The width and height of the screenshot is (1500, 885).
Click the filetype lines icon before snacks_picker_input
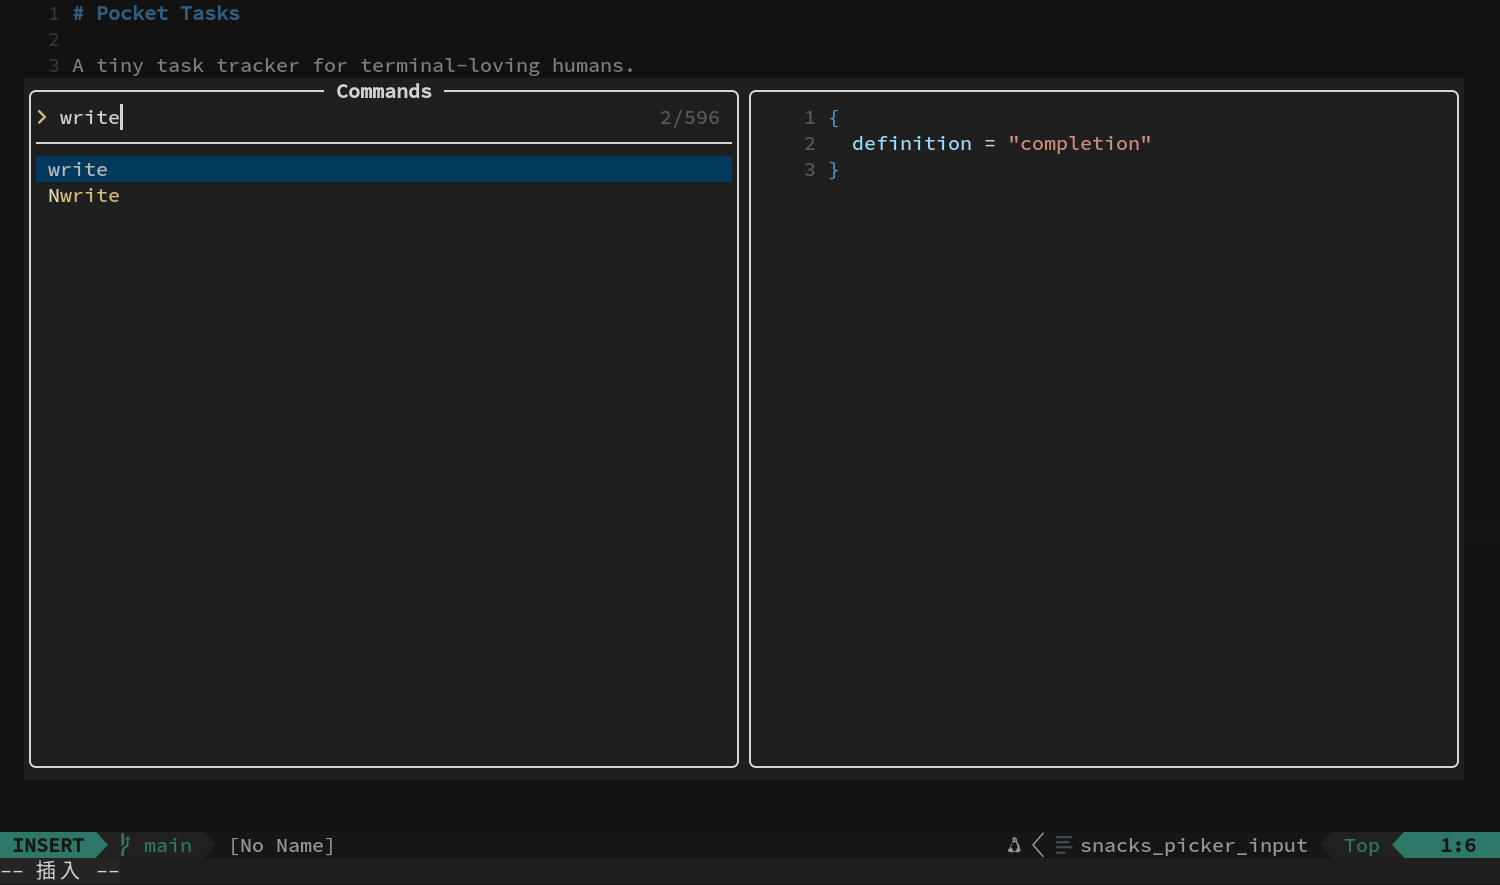[1063, 845]
